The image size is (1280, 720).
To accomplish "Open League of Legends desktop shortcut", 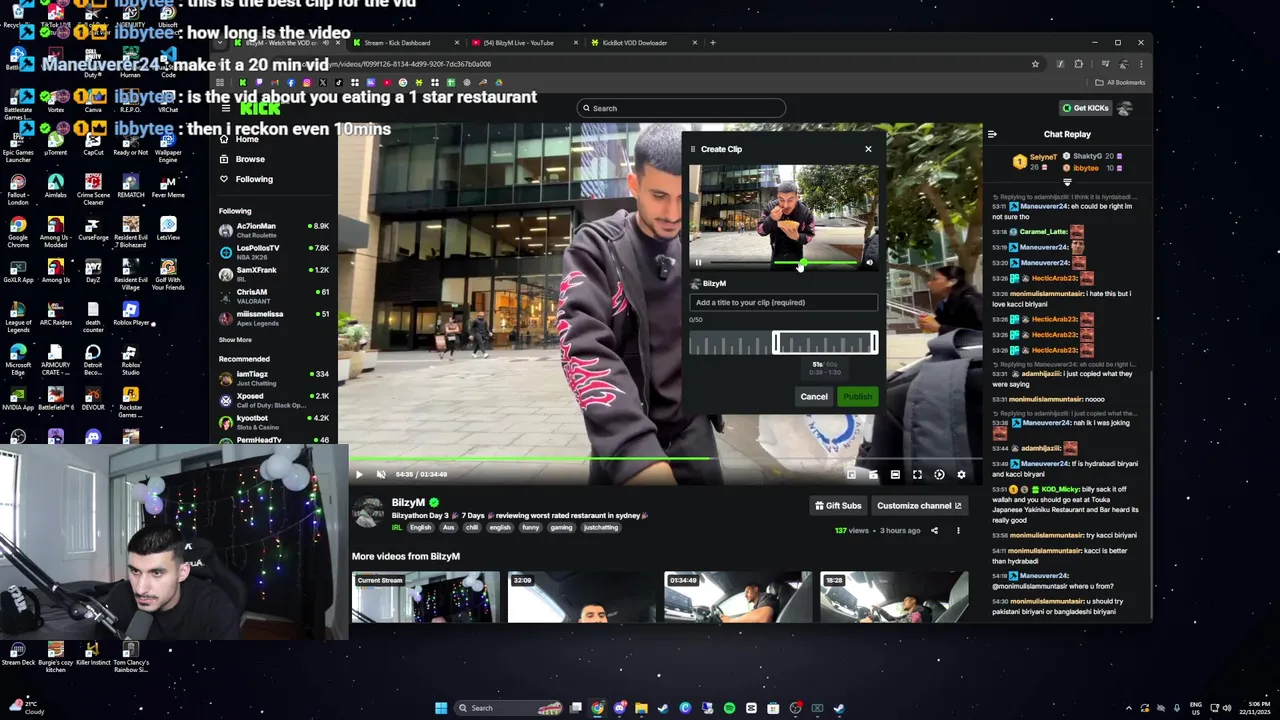I will coord(18,318).
